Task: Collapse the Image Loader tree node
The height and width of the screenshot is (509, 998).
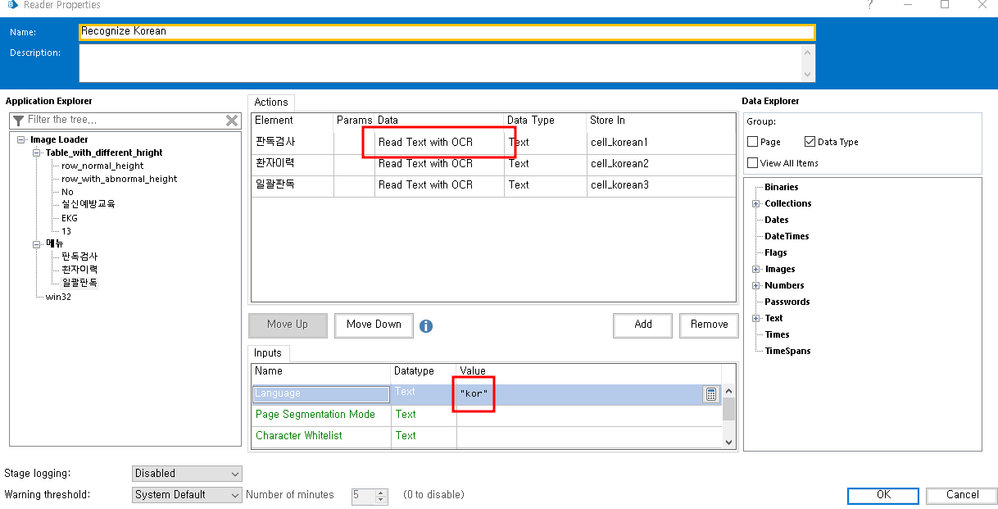Action: (22, 140)
